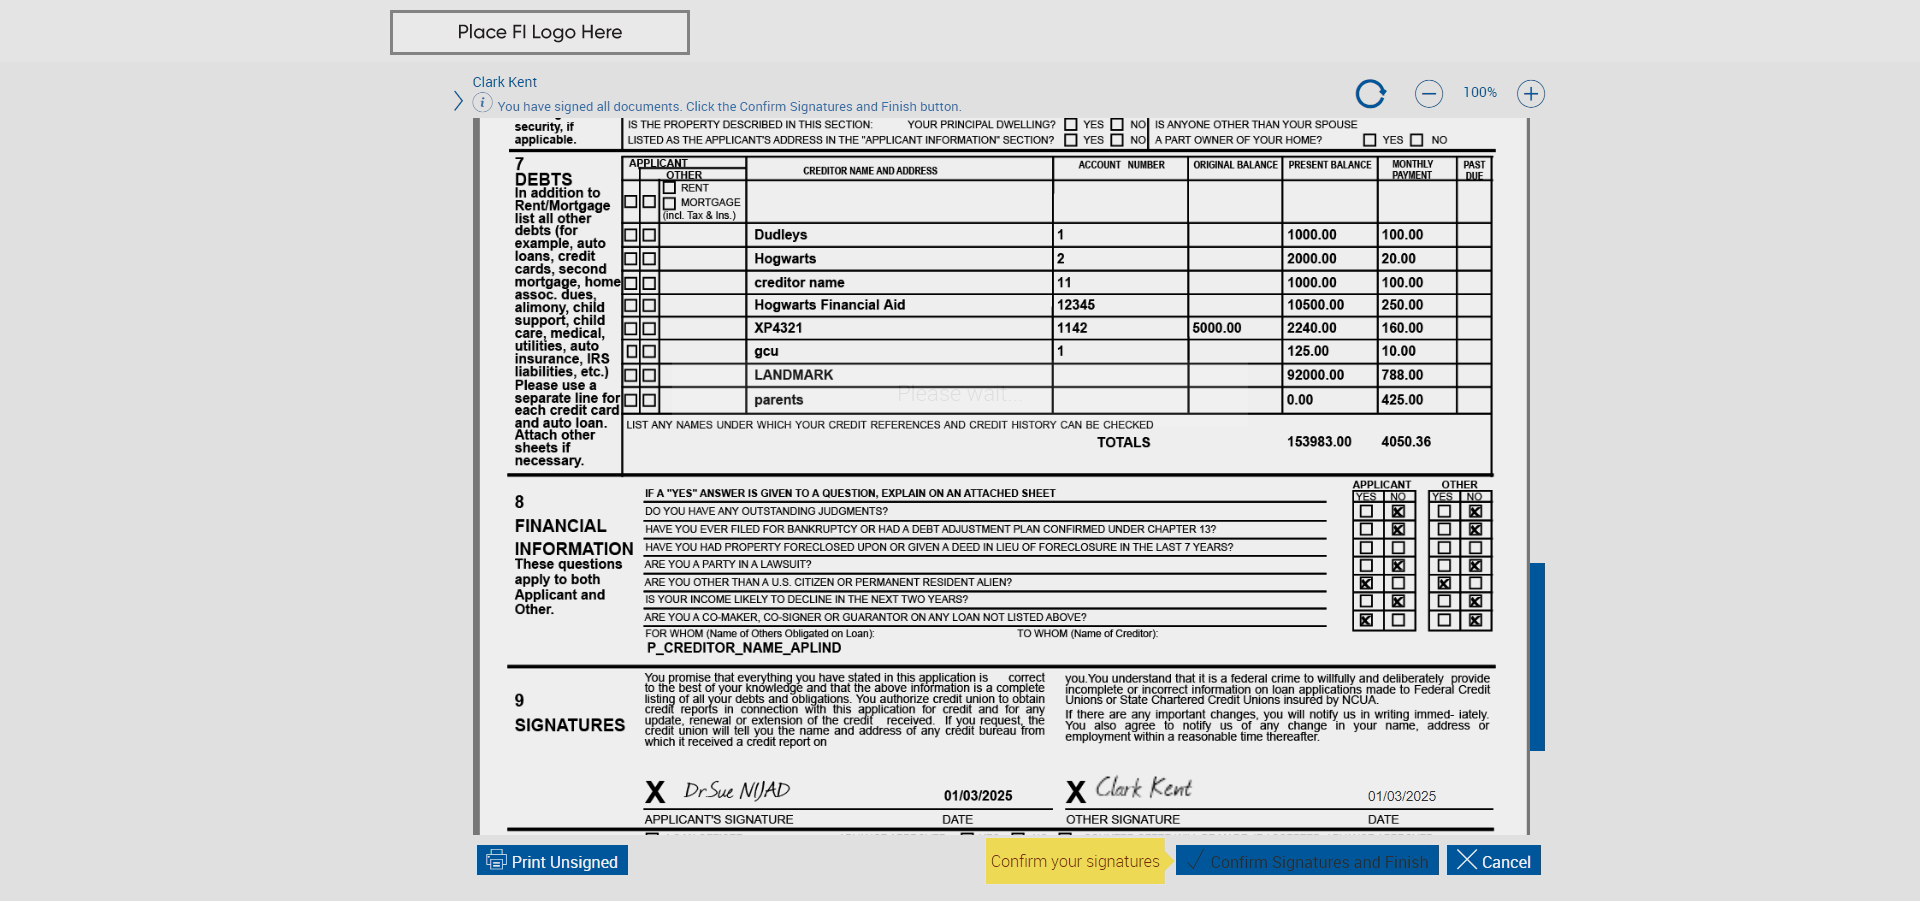
Task: Toggle Applicant YES for co-maker question
Action: pyautogui.click(x=1366, y=620)
